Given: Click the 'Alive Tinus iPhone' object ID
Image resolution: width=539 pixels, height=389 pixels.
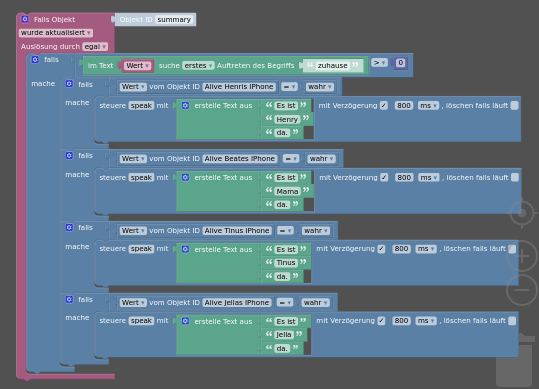Looking at the screenshot, I should pyautogui.click(x=237, y=231).
